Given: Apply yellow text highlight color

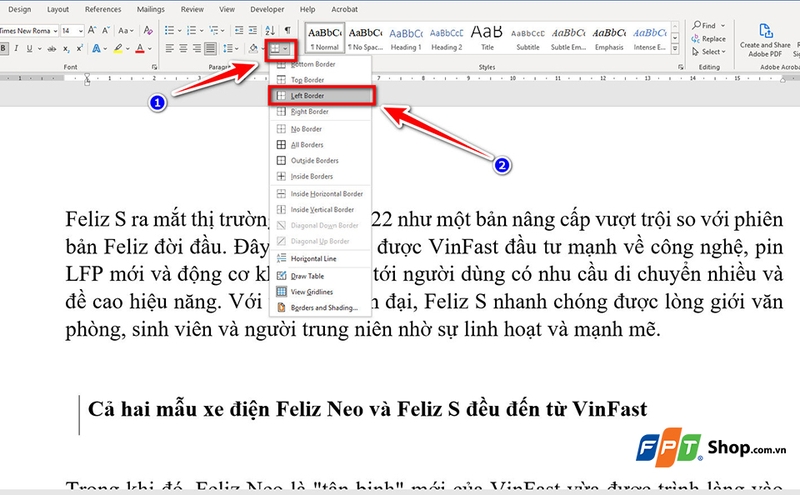Looking at the screenshot, I should [x=118, y=49].
